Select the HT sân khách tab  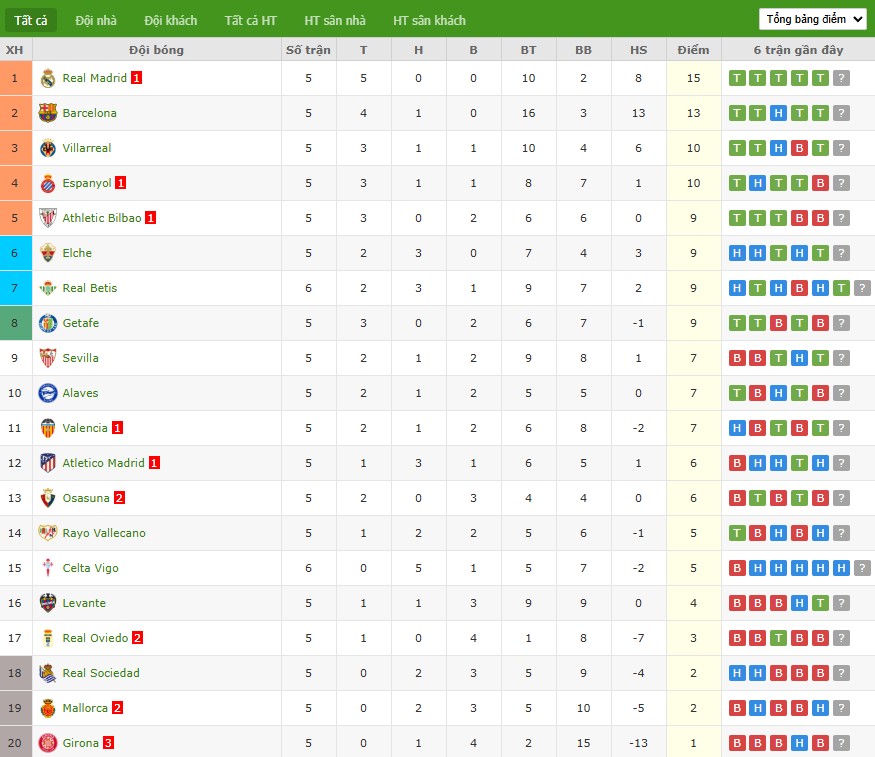pyautogui.click(x=429, y=20)
